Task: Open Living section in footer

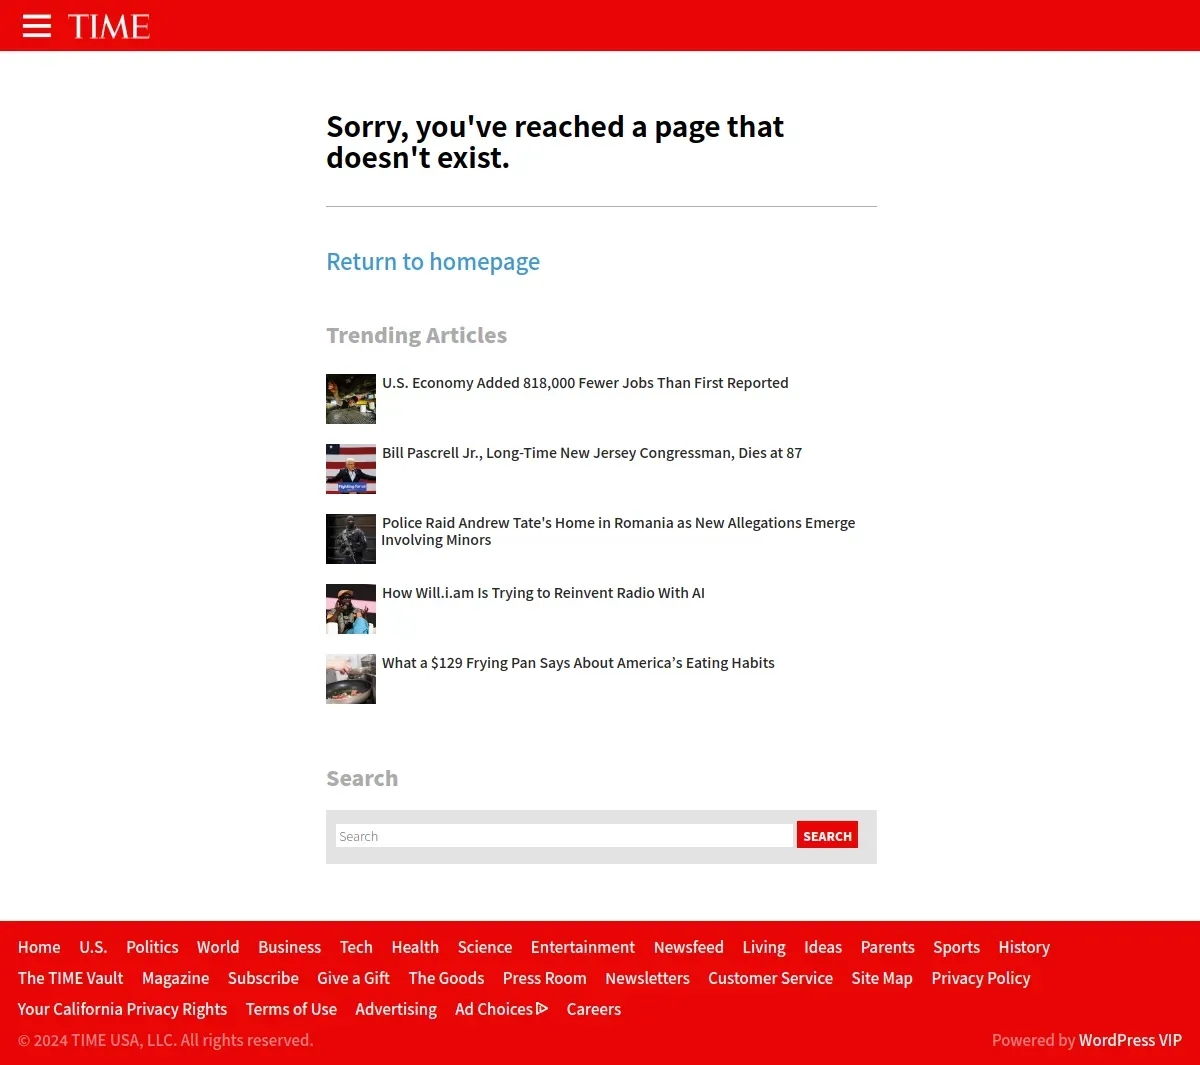Action: pos(764,947)
